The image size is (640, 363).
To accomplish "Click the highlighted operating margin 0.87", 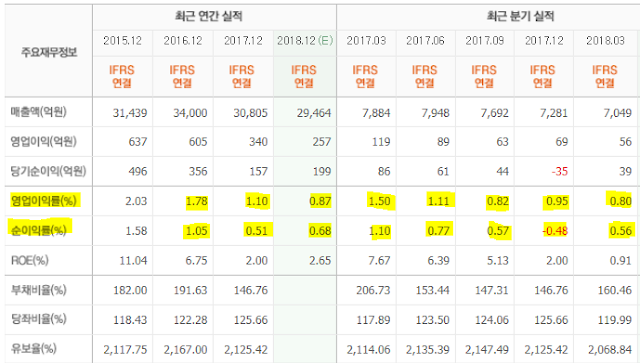I will pyautogui.click(x=320, y=201).
